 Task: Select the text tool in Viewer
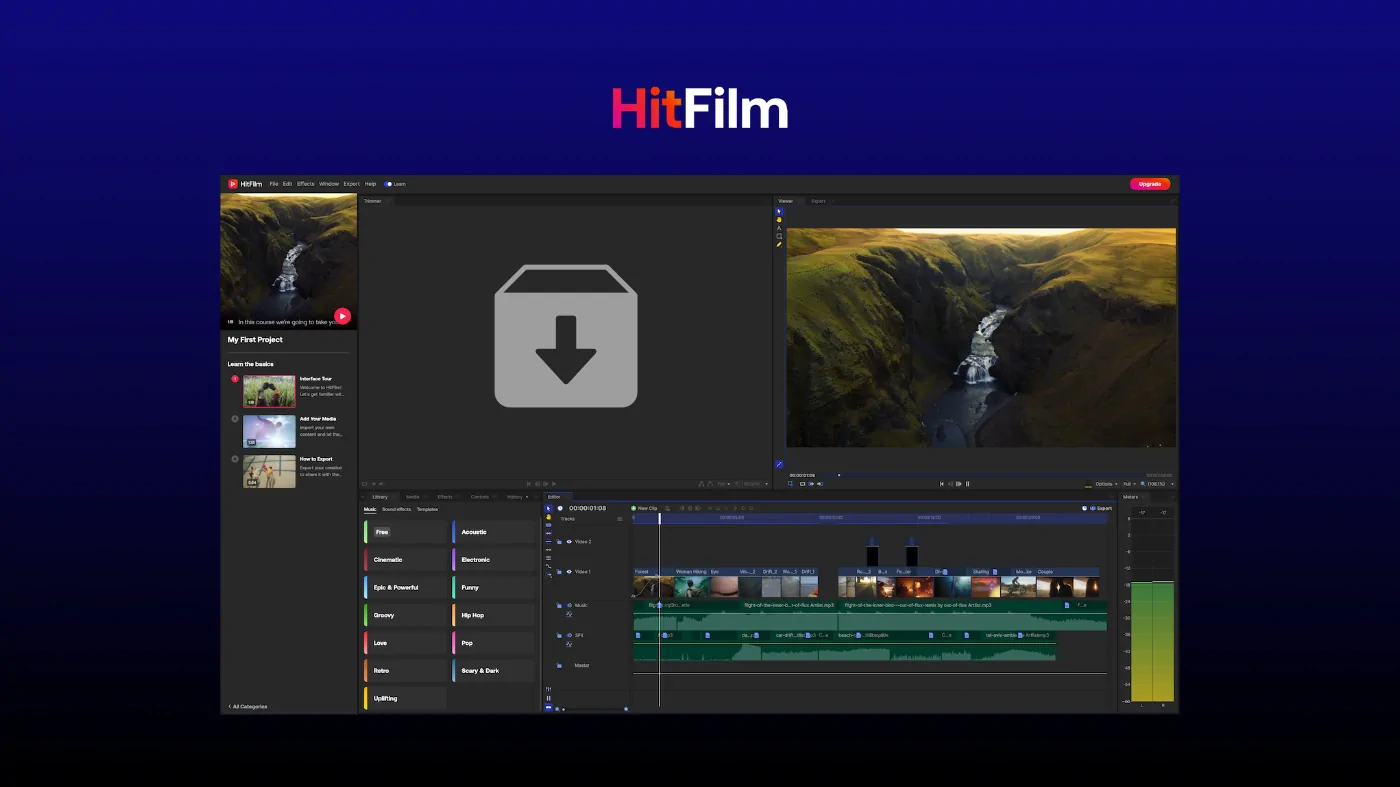pyautogui.click(x=779, y=228)
